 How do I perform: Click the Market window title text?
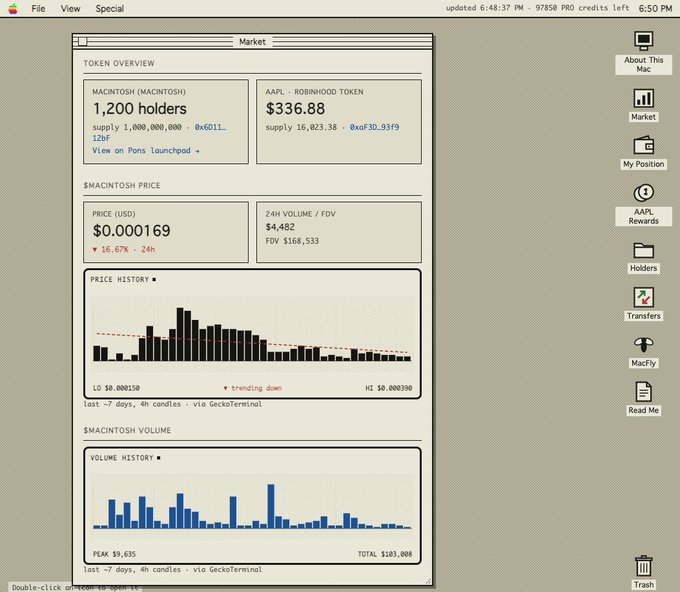(252, 42)
